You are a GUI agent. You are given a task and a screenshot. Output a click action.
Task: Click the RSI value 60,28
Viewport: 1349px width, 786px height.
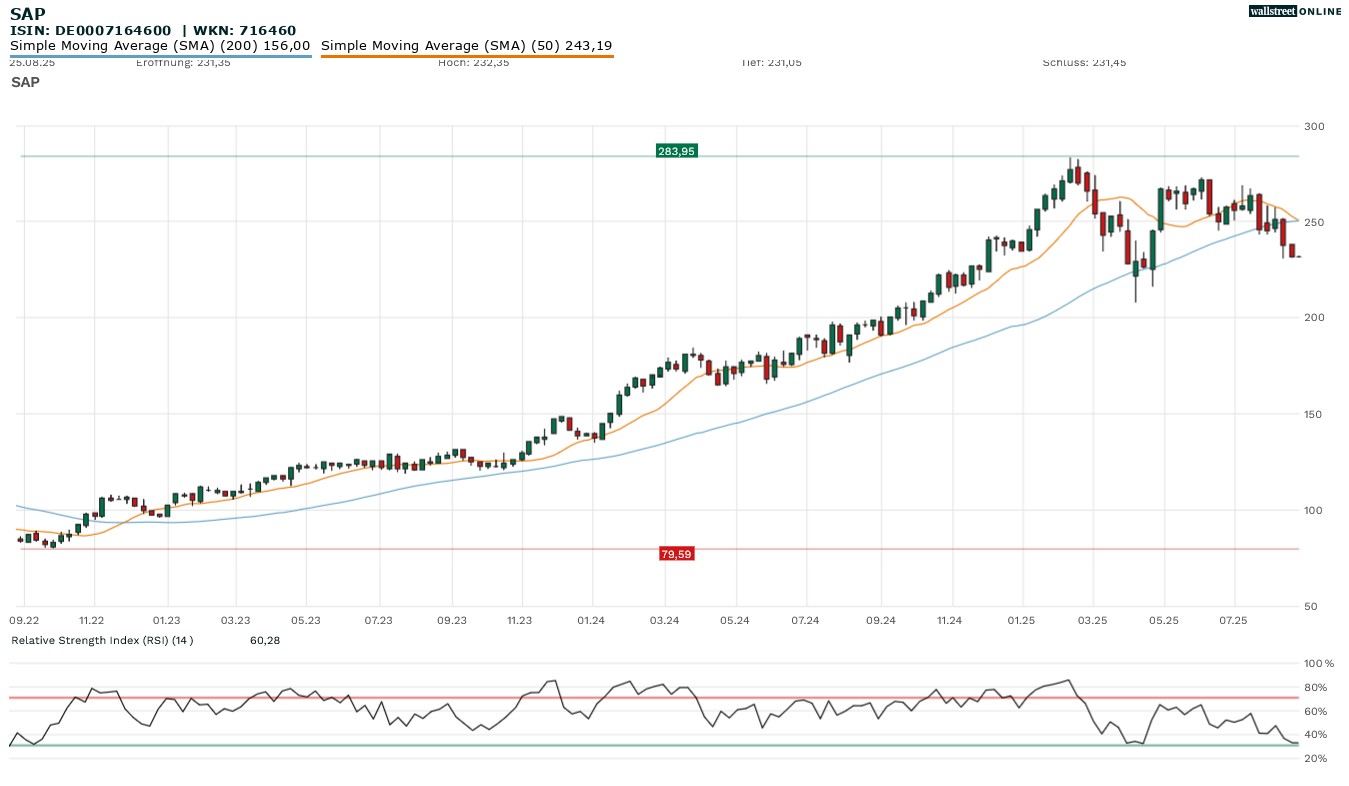point(265,640)
